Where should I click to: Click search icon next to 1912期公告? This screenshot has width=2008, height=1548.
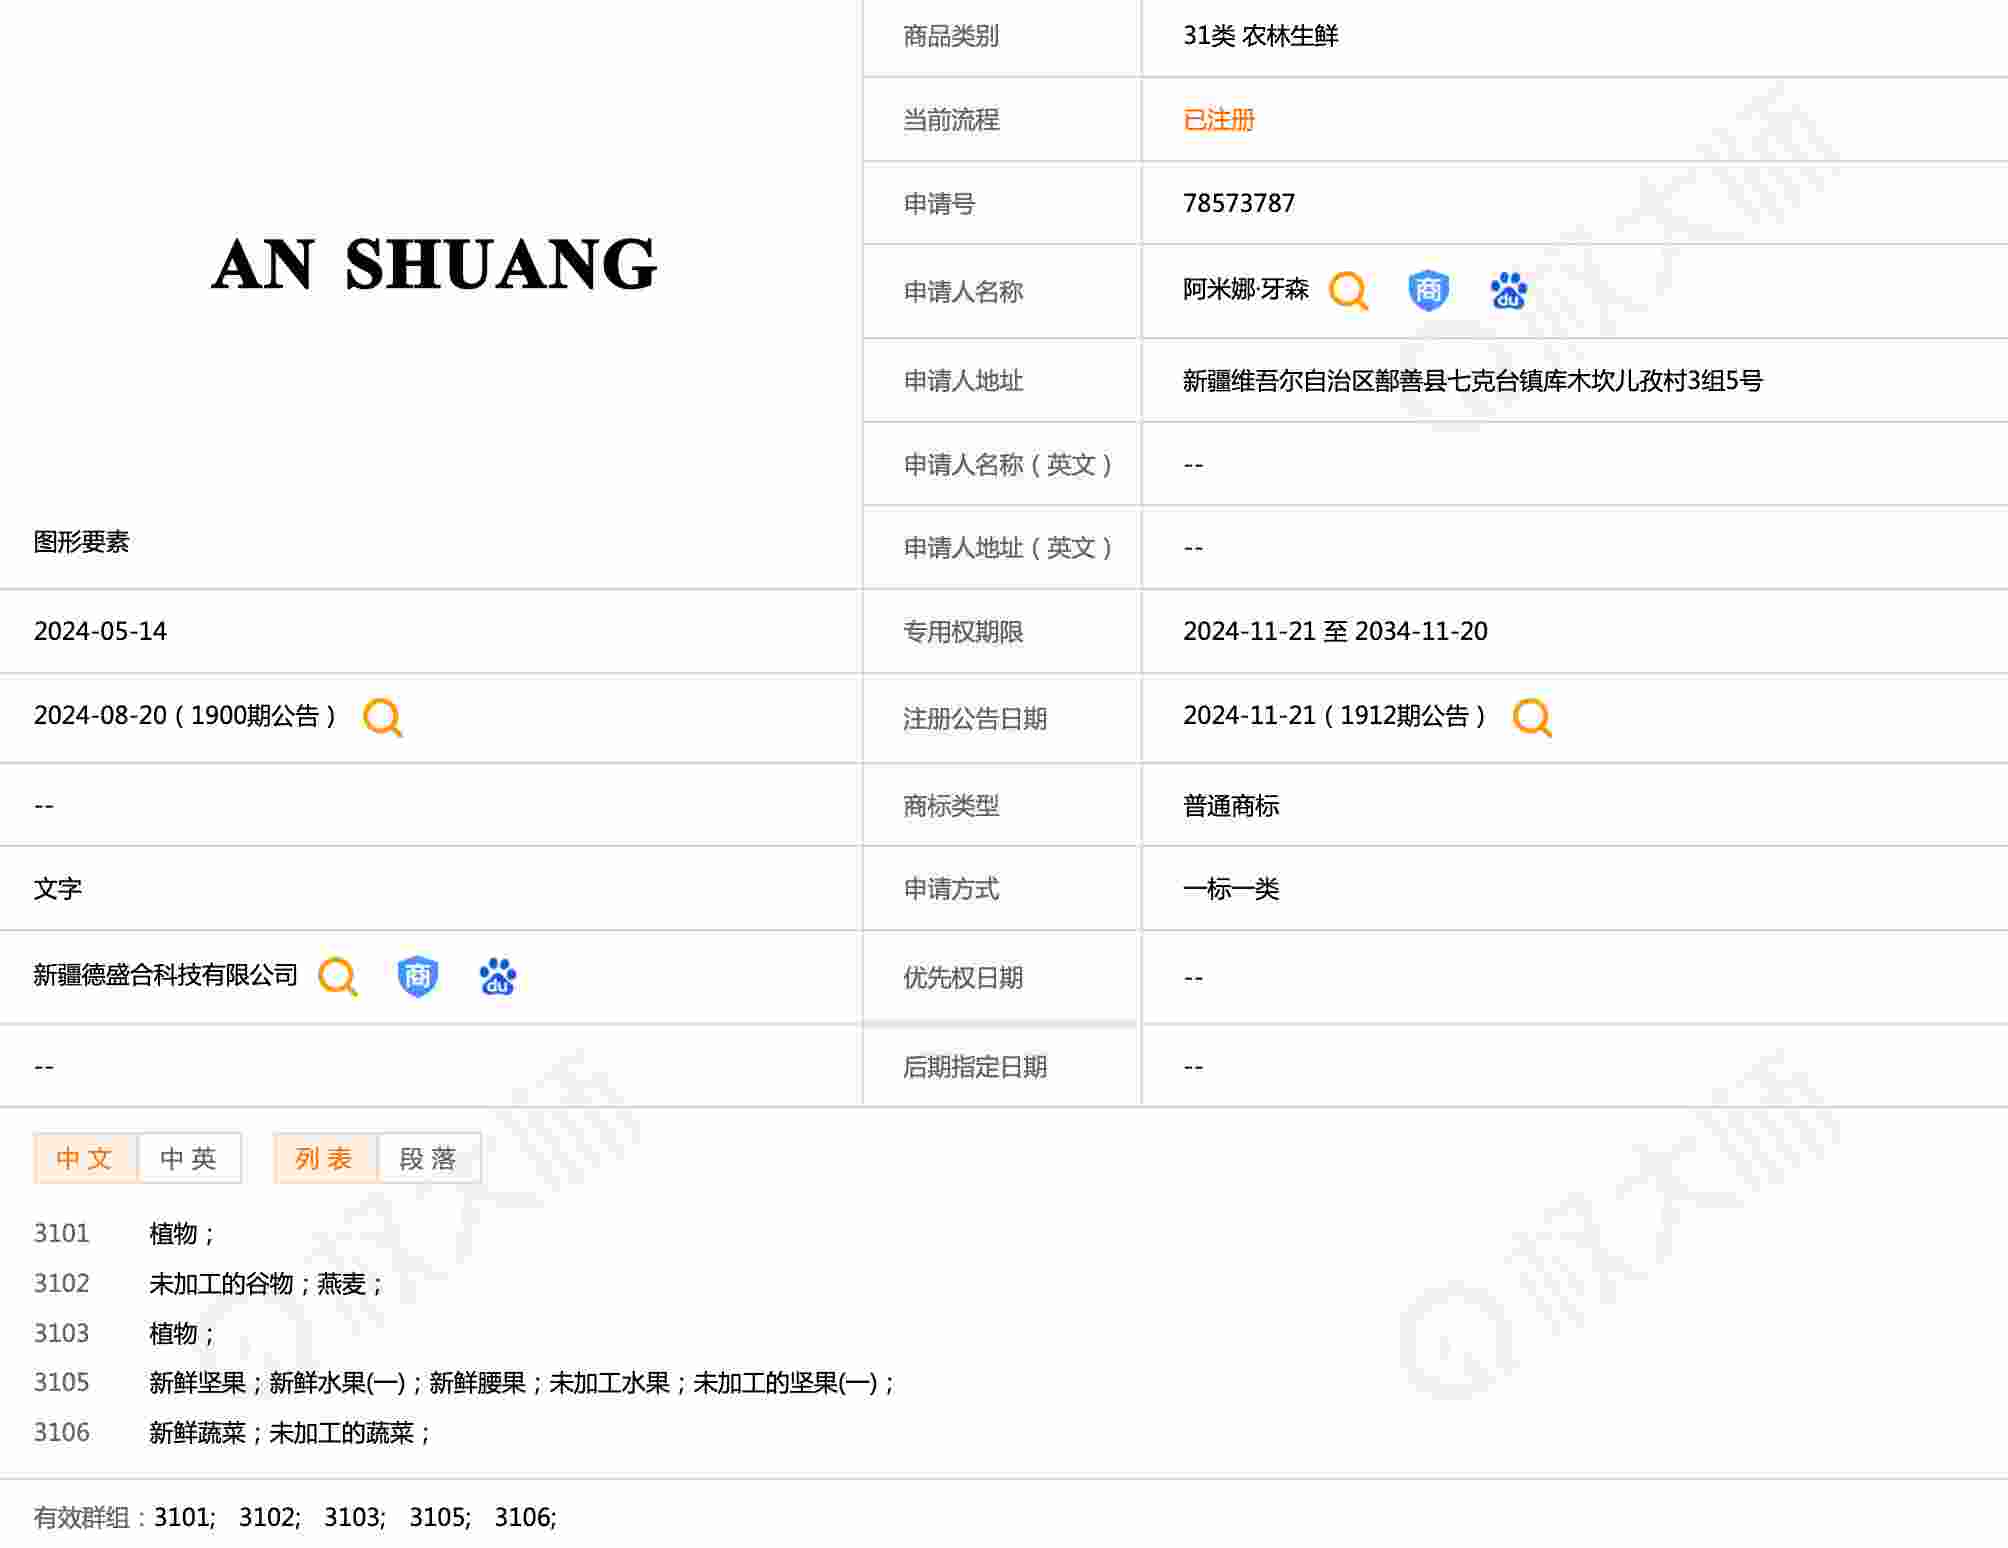click(1531, 717)
